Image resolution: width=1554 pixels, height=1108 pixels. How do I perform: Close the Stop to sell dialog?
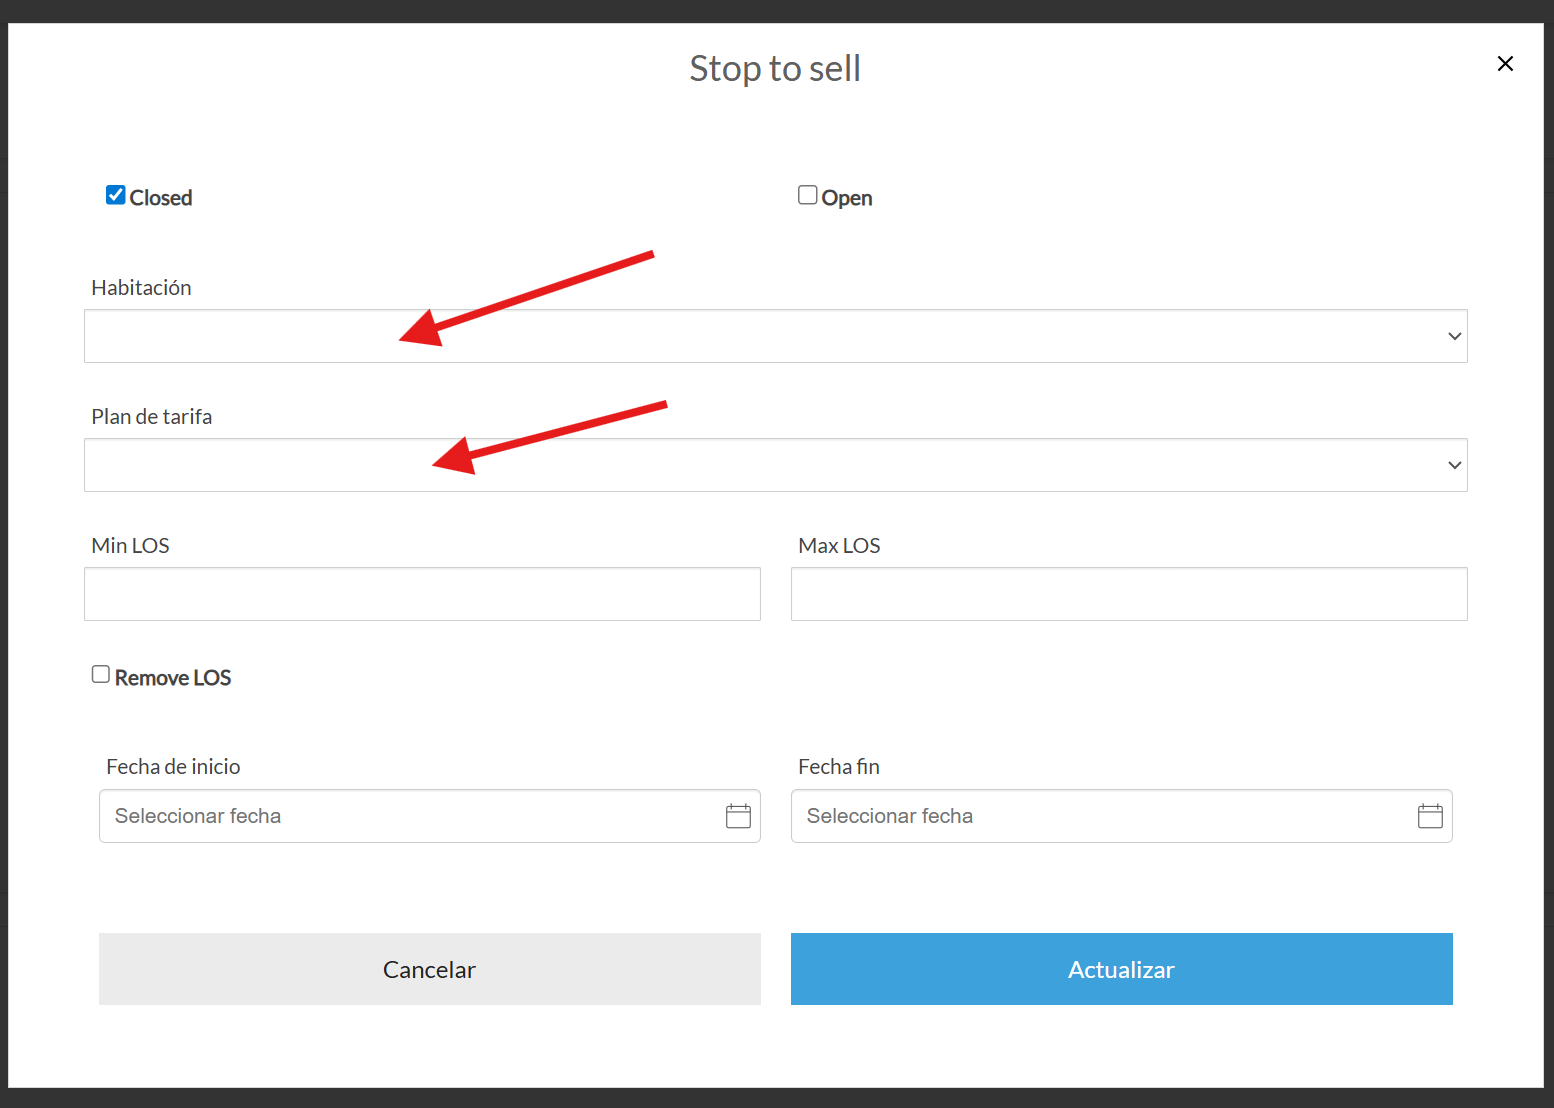[1505, 64]
